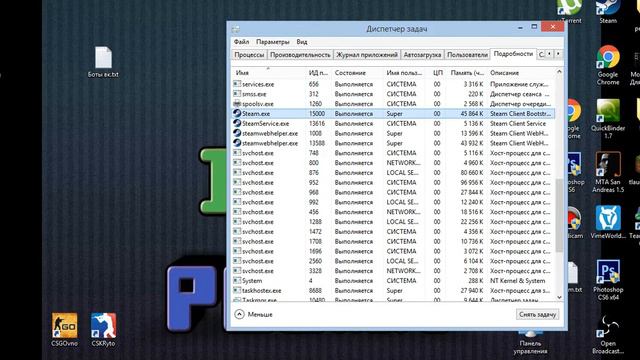This screenshot has height=360, width=640.
Task: Open the Steam desktop shortcut
Action: coord(608,9)
